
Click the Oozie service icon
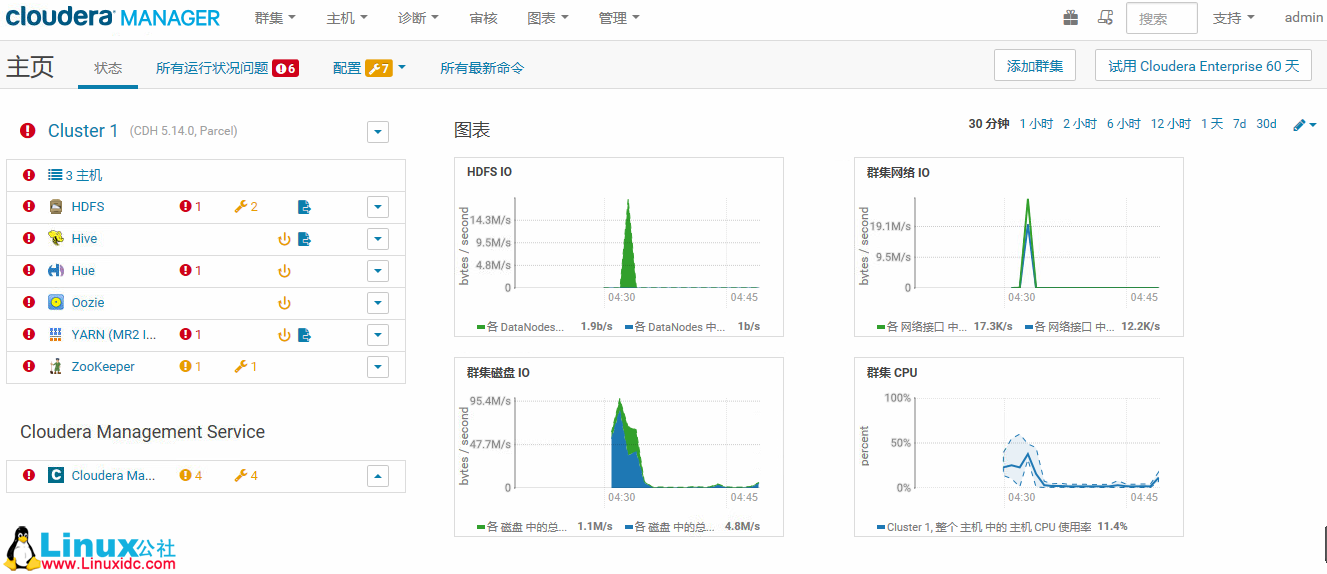click(56, 303)
